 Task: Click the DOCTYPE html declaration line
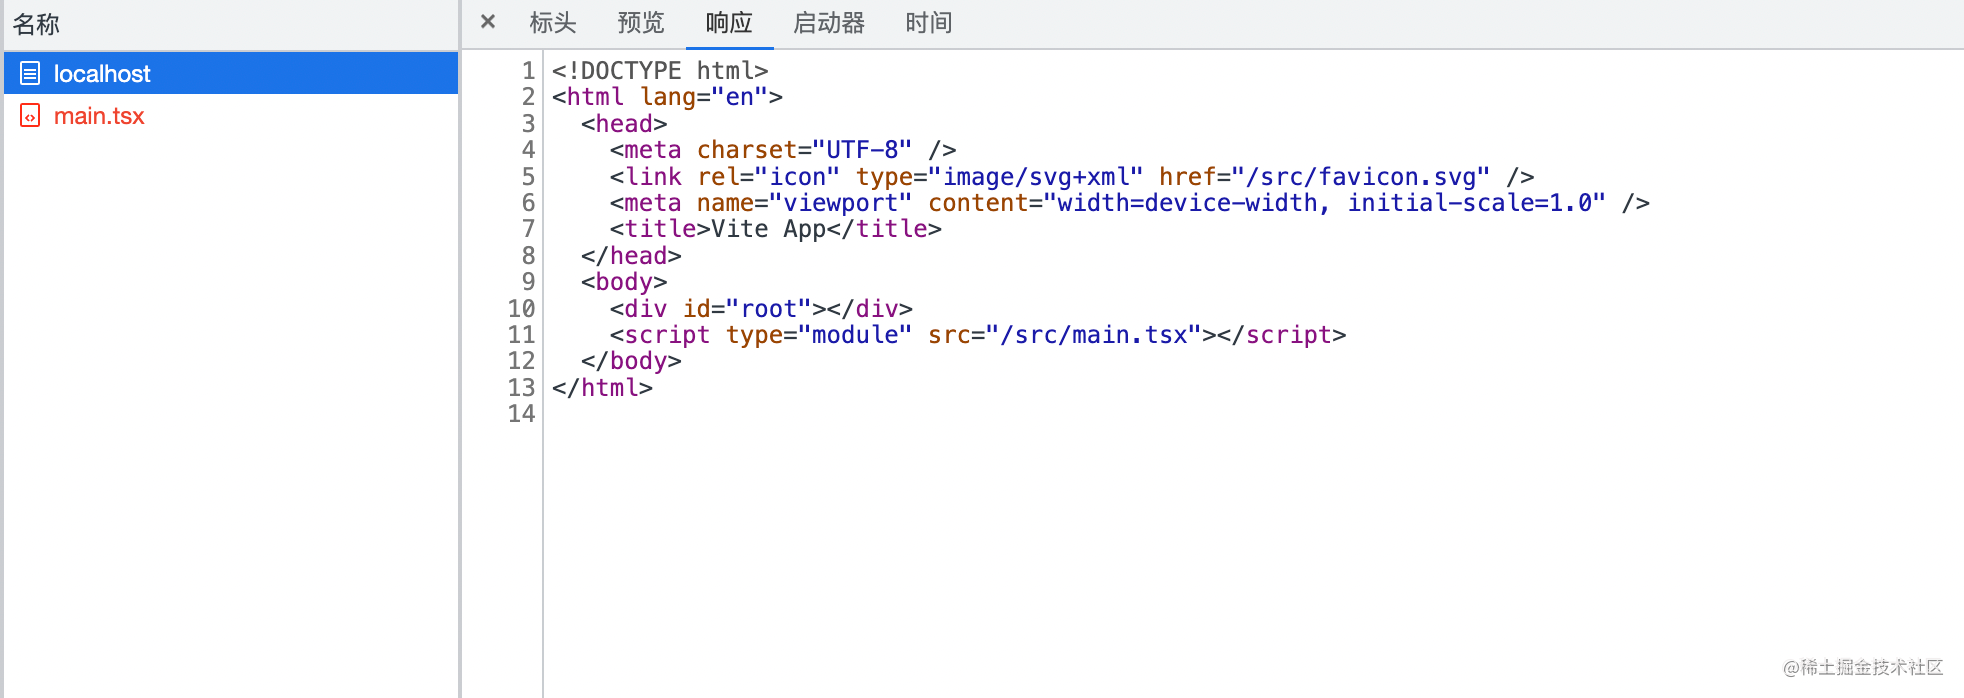tap(660, 71)
